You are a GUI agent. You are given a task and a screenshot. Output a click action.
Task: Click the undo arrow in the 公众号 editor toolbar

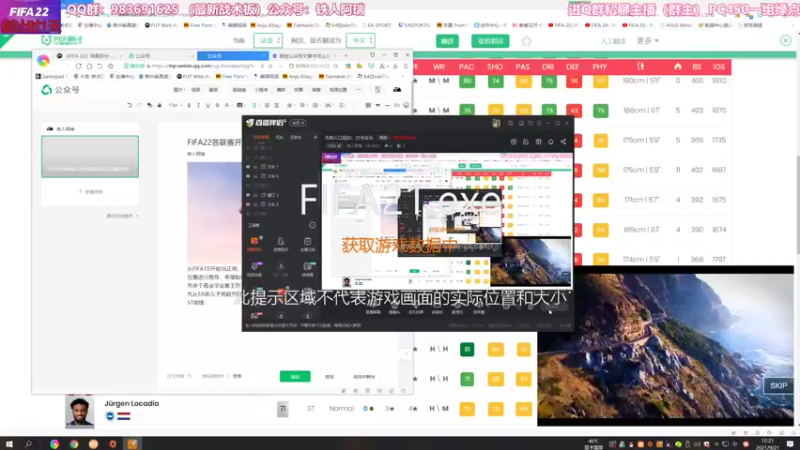coord(129,105)
